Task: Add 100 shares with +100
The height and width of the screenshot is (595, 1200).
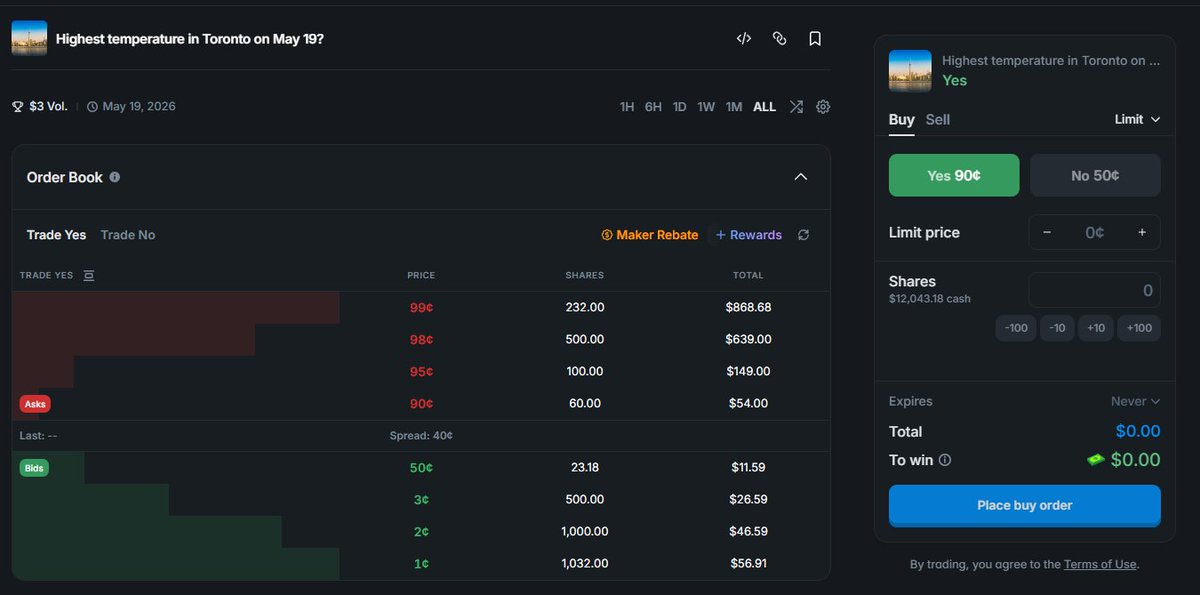Action: pyautogui.click(x=1139, y=328)
